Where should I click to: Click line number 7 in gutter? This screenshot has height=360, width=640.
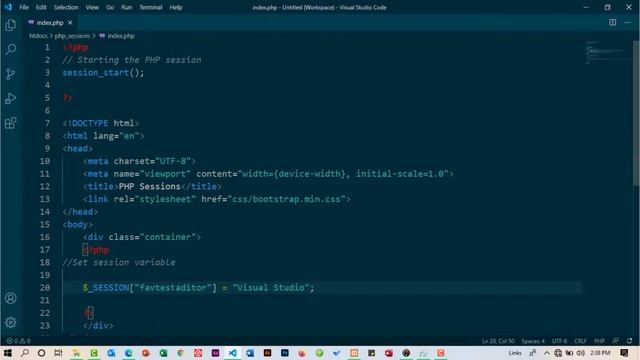47,123
